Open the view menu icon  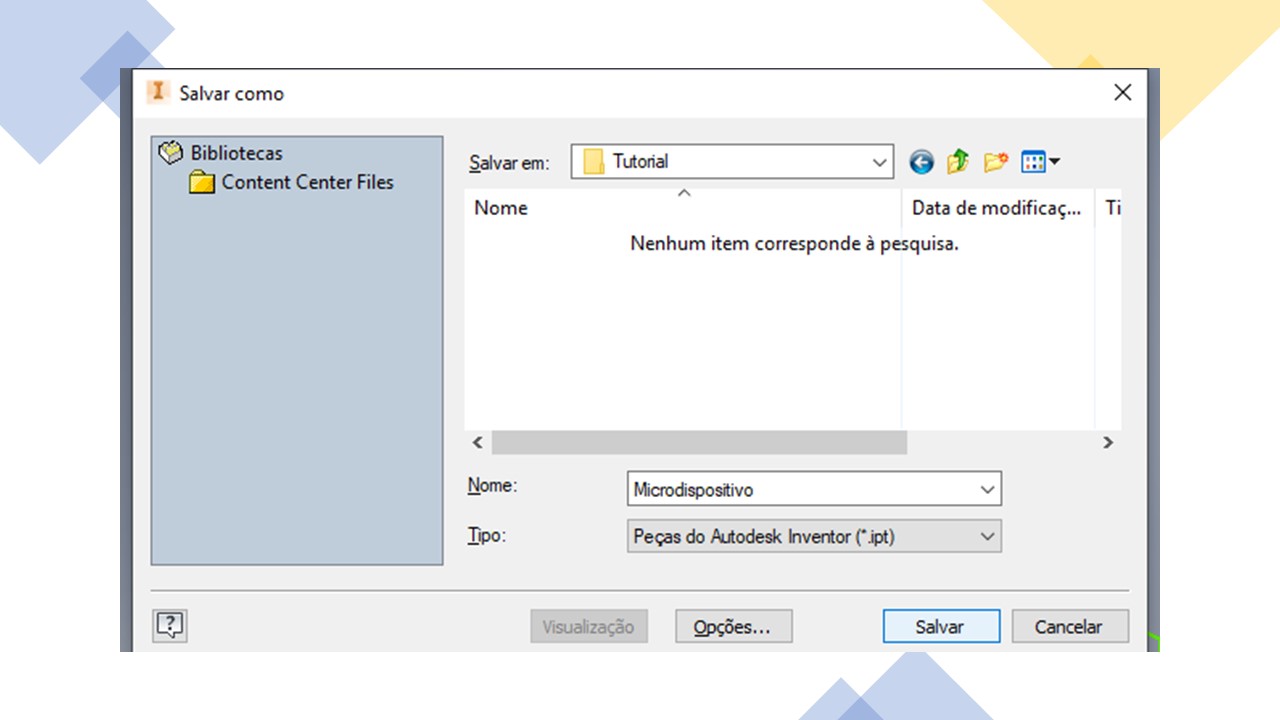[1041, 162]
